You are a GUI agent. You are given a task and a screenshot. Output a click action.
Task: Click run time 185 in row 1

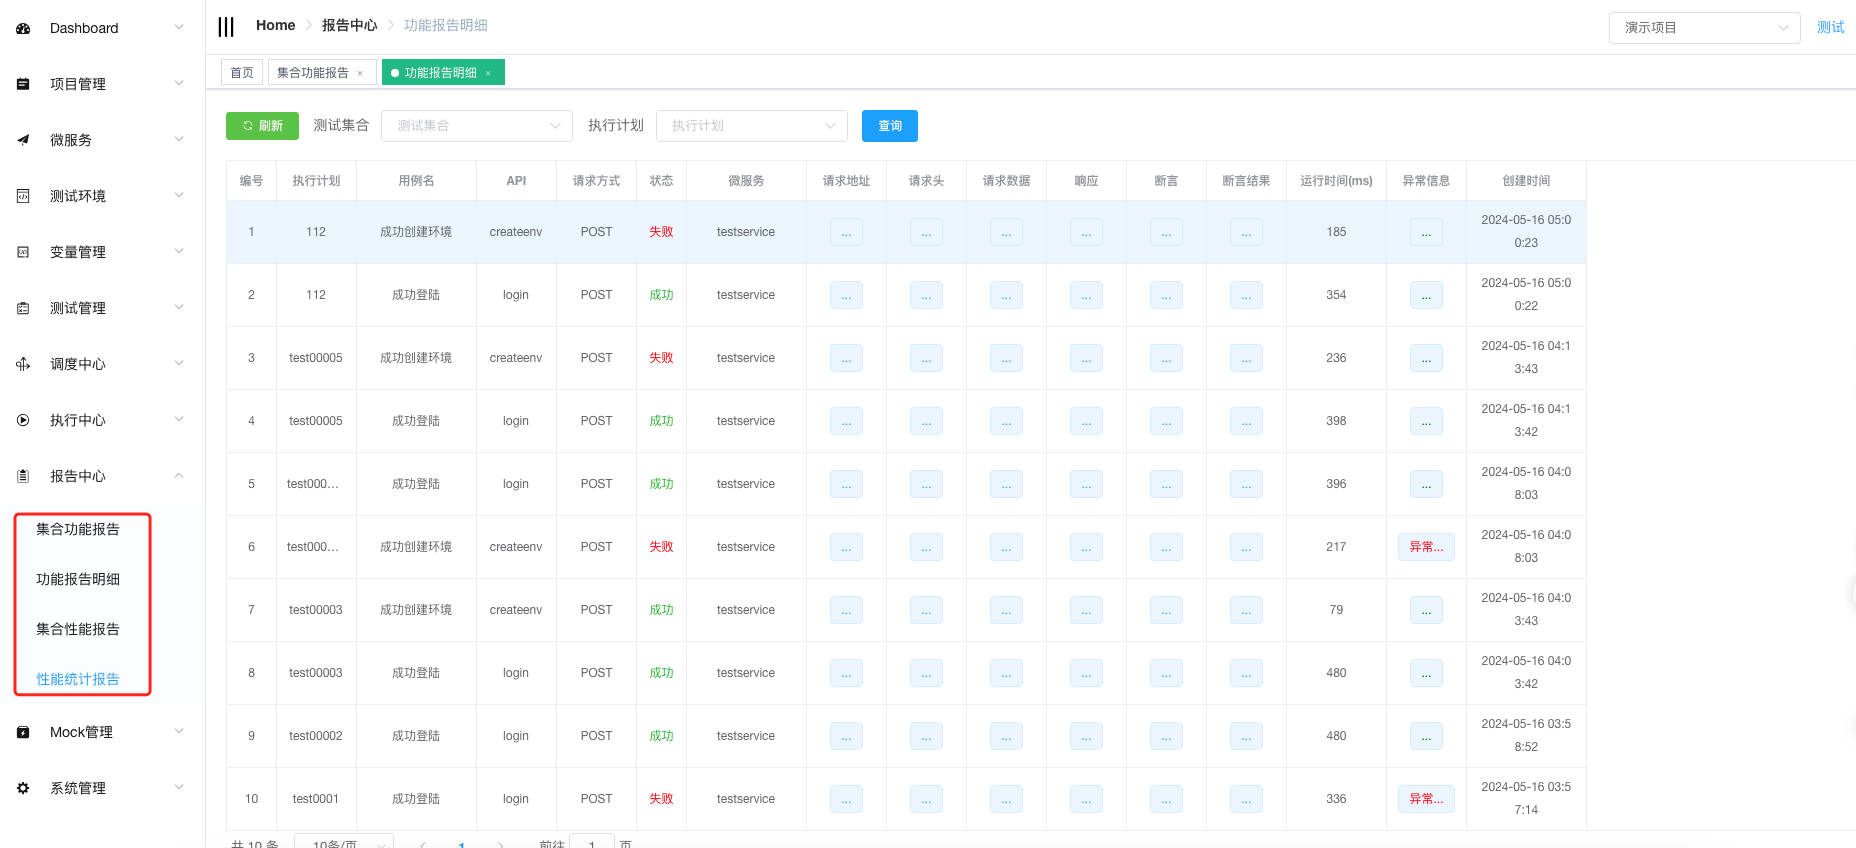click(x=1336, y=232)
